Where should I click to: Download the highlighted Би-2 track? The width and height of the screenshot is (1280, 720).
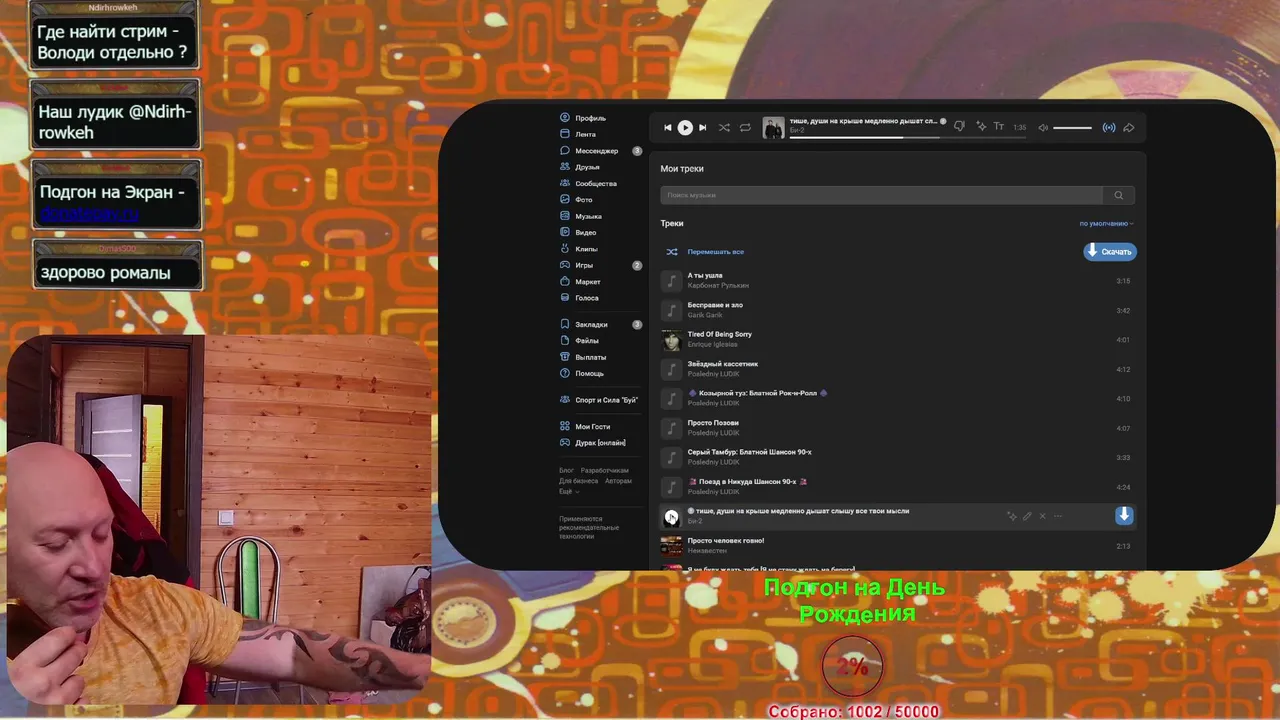(1124, 515)
